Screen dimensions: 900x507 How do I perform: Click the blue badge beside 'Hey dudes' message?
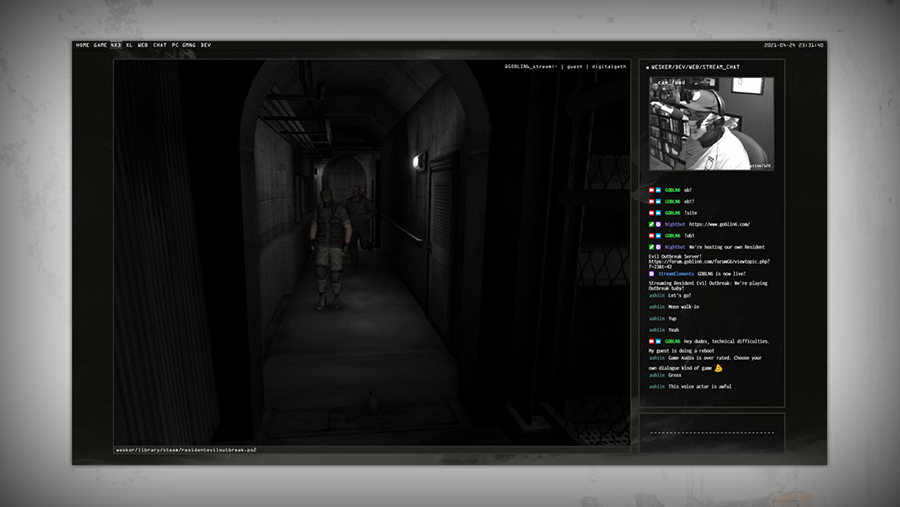[658, 341]
